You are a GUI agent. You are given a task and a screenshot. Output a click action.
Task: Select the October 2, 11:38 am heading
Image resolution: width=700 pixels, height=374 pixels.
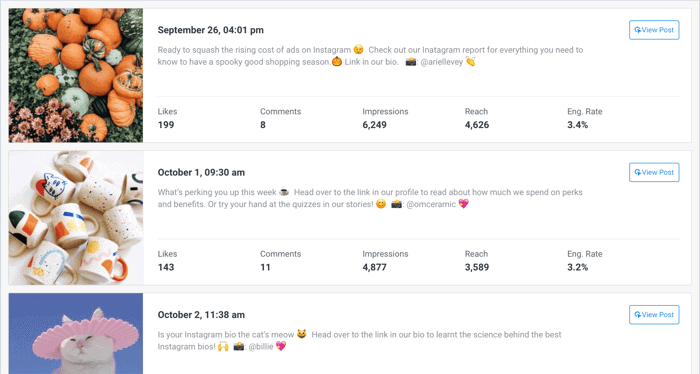[x=201, y=315]
